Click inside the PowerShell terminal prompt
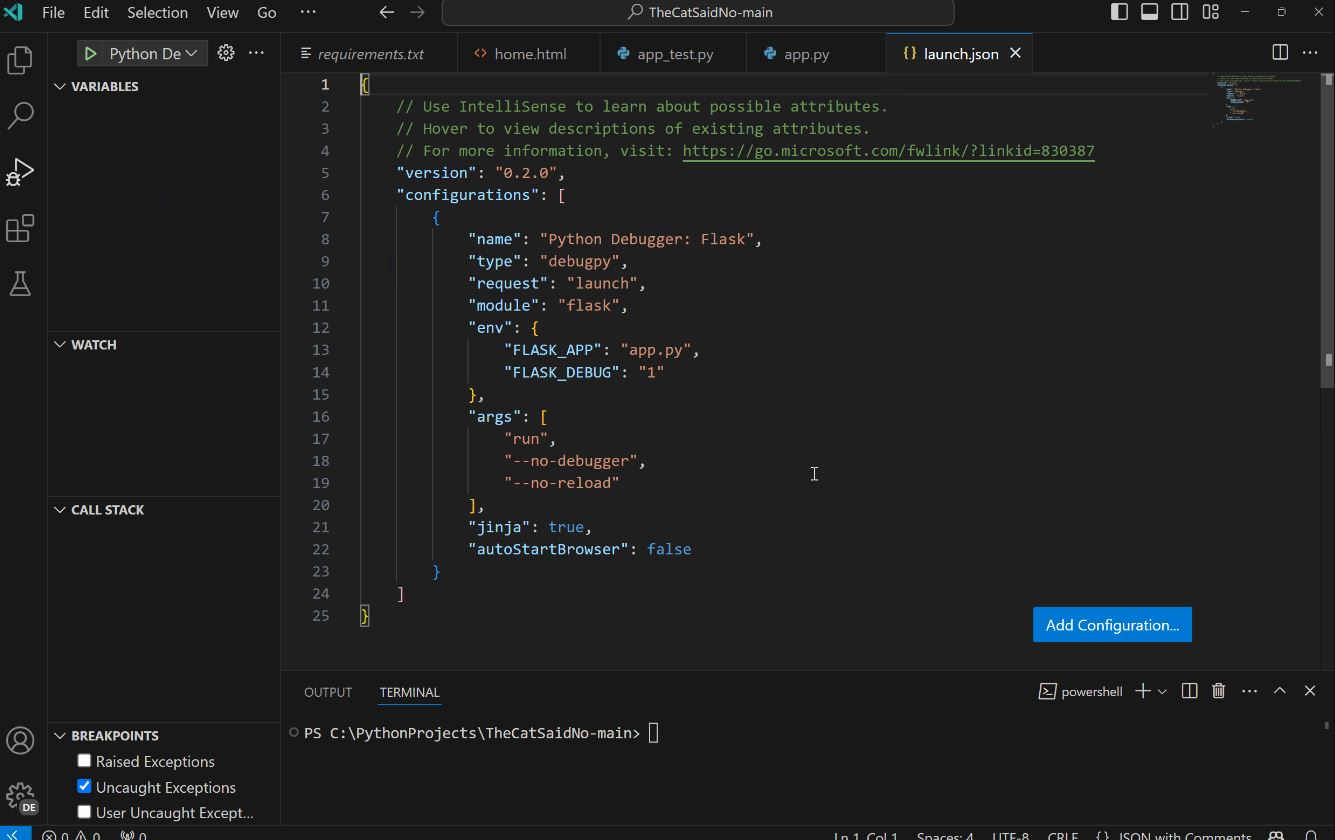Viewport: 1335px width, 840px height. (x=653, y=732)
